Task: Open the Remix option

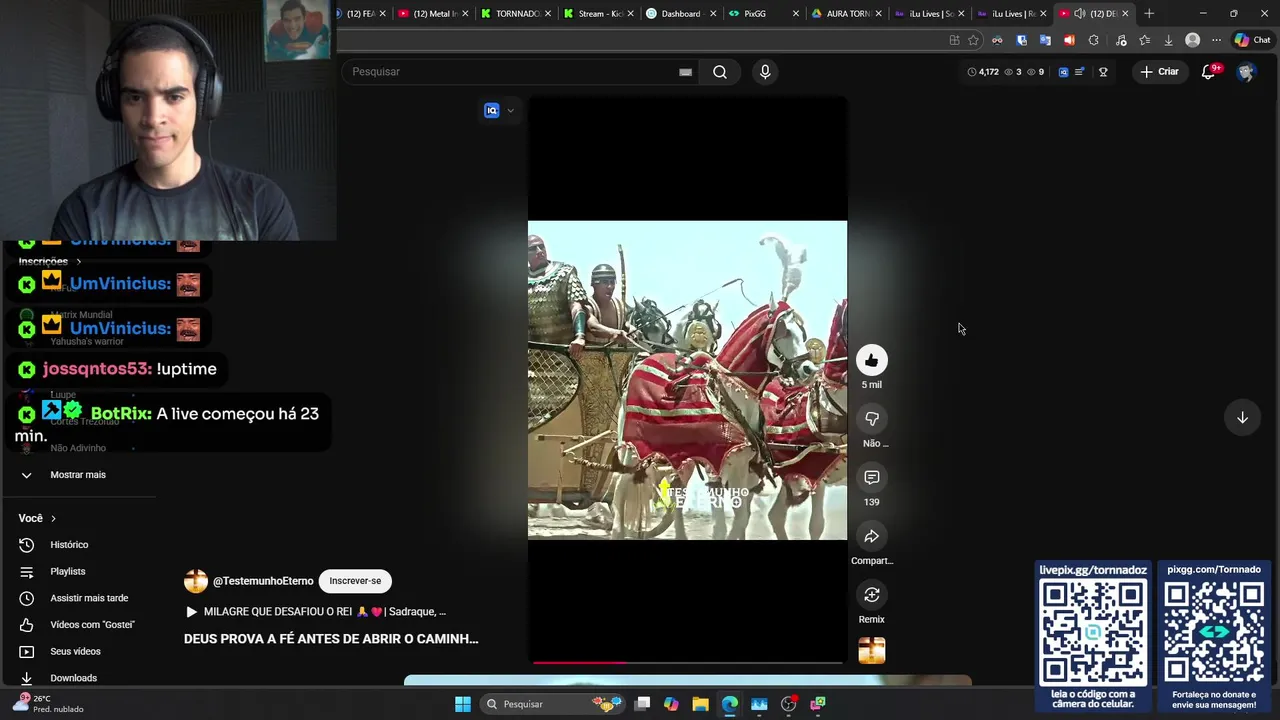Action: point(872,595)
